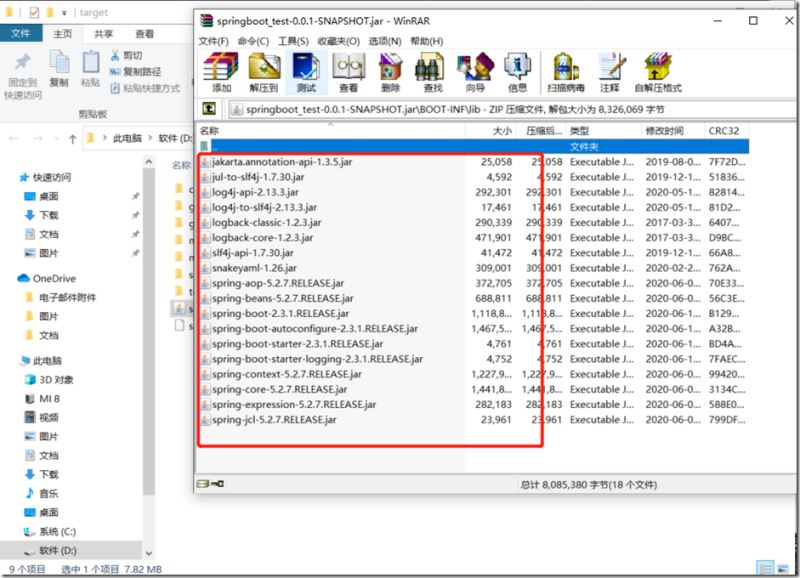Click Paste Shortcut (粘贴快捷方式) in Explorer ribbon
The image size is (800, 578).
(x=145, y=88)
